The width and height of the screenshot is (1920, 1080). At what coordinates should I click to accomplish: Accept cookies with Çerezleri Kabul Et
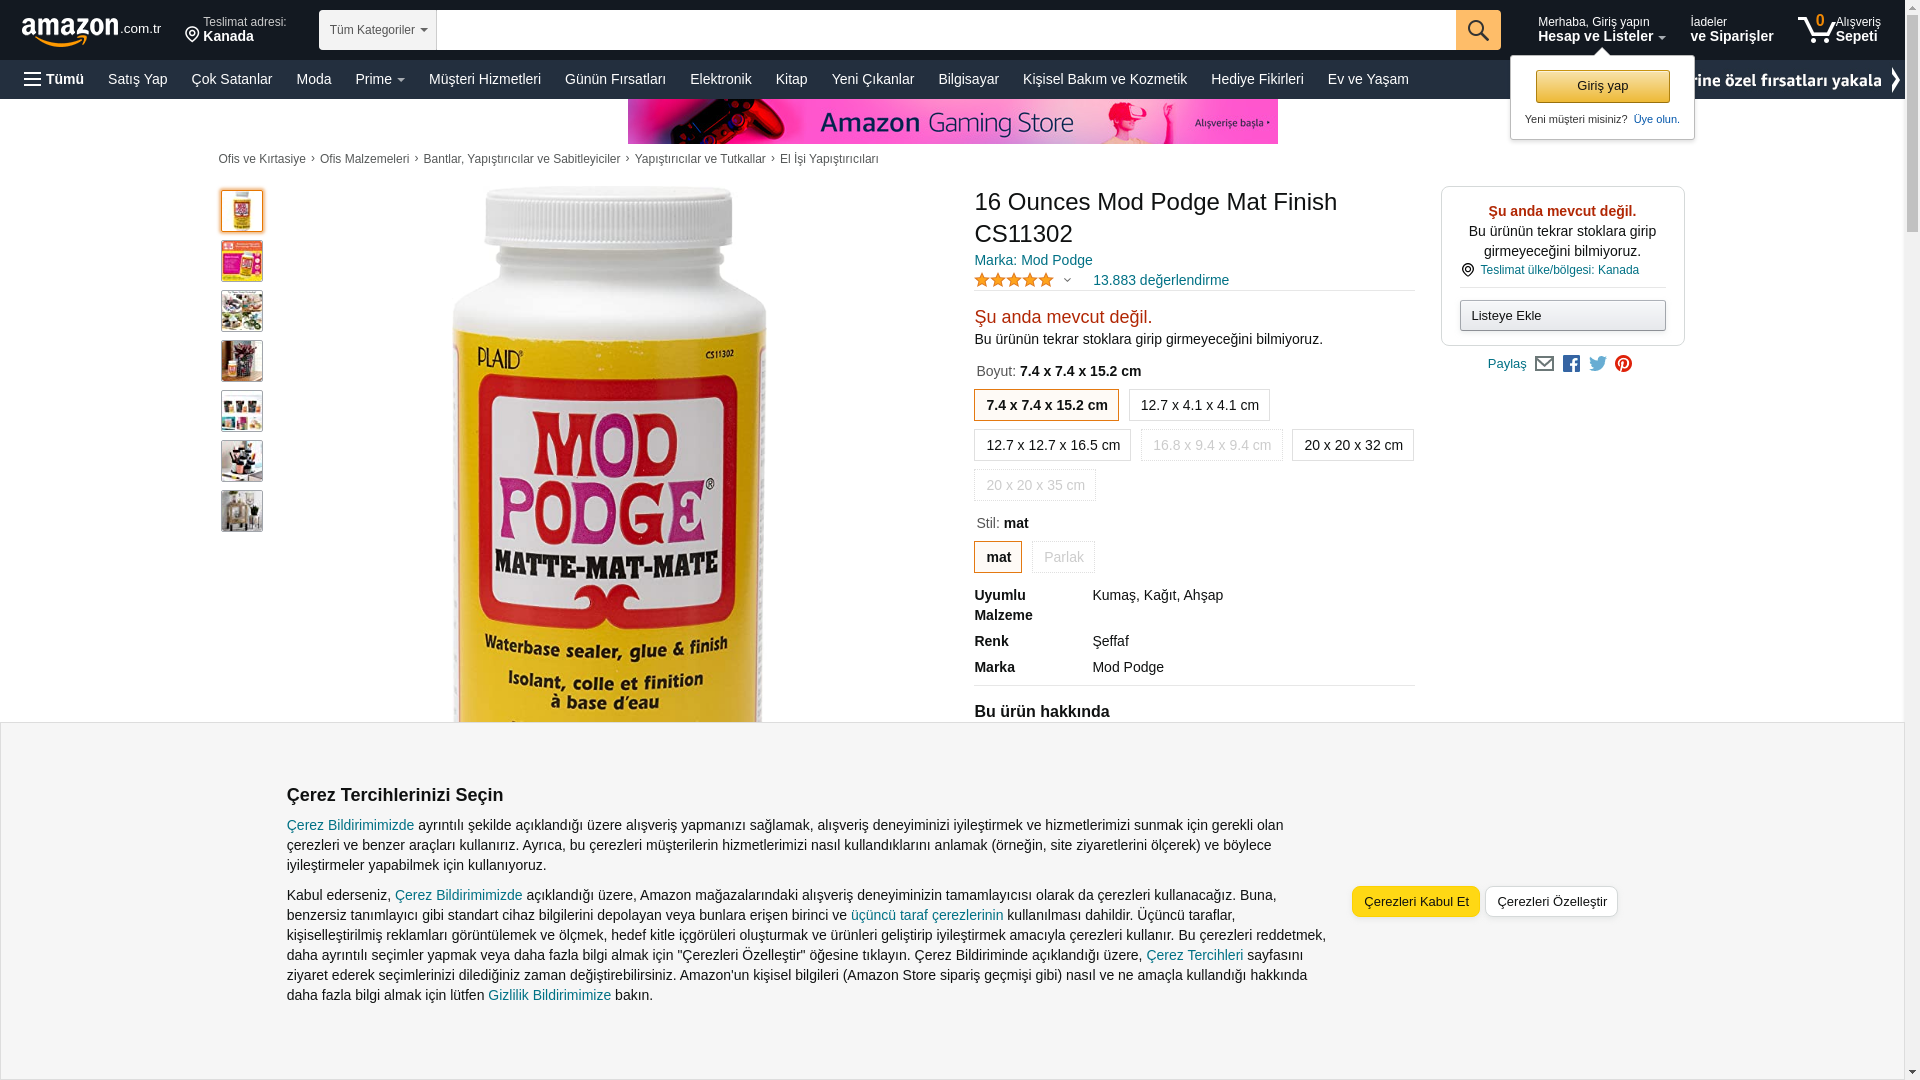coord(1416,901)
